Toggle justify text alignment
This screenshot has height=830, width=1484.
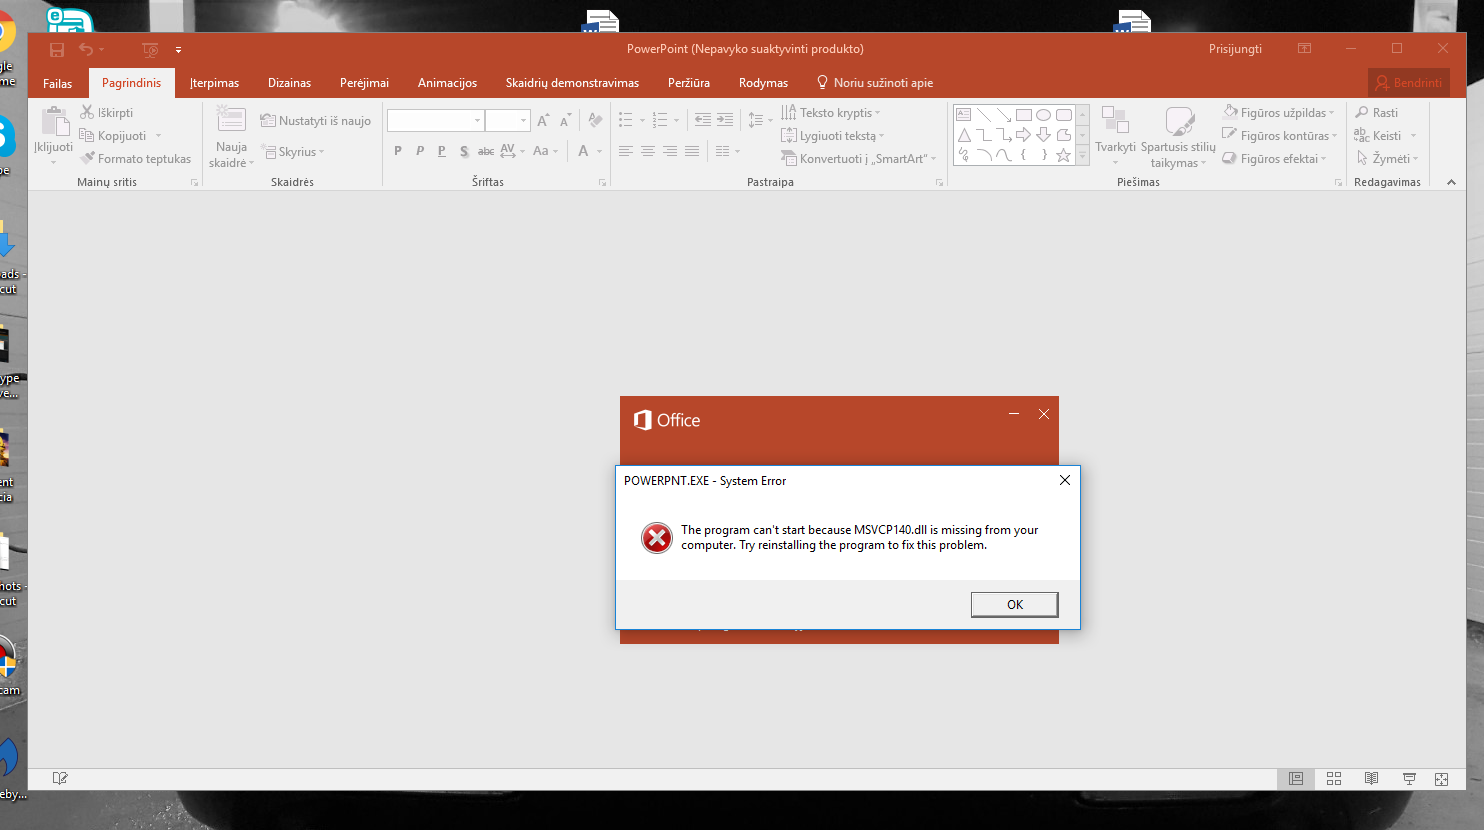(692, 151)
